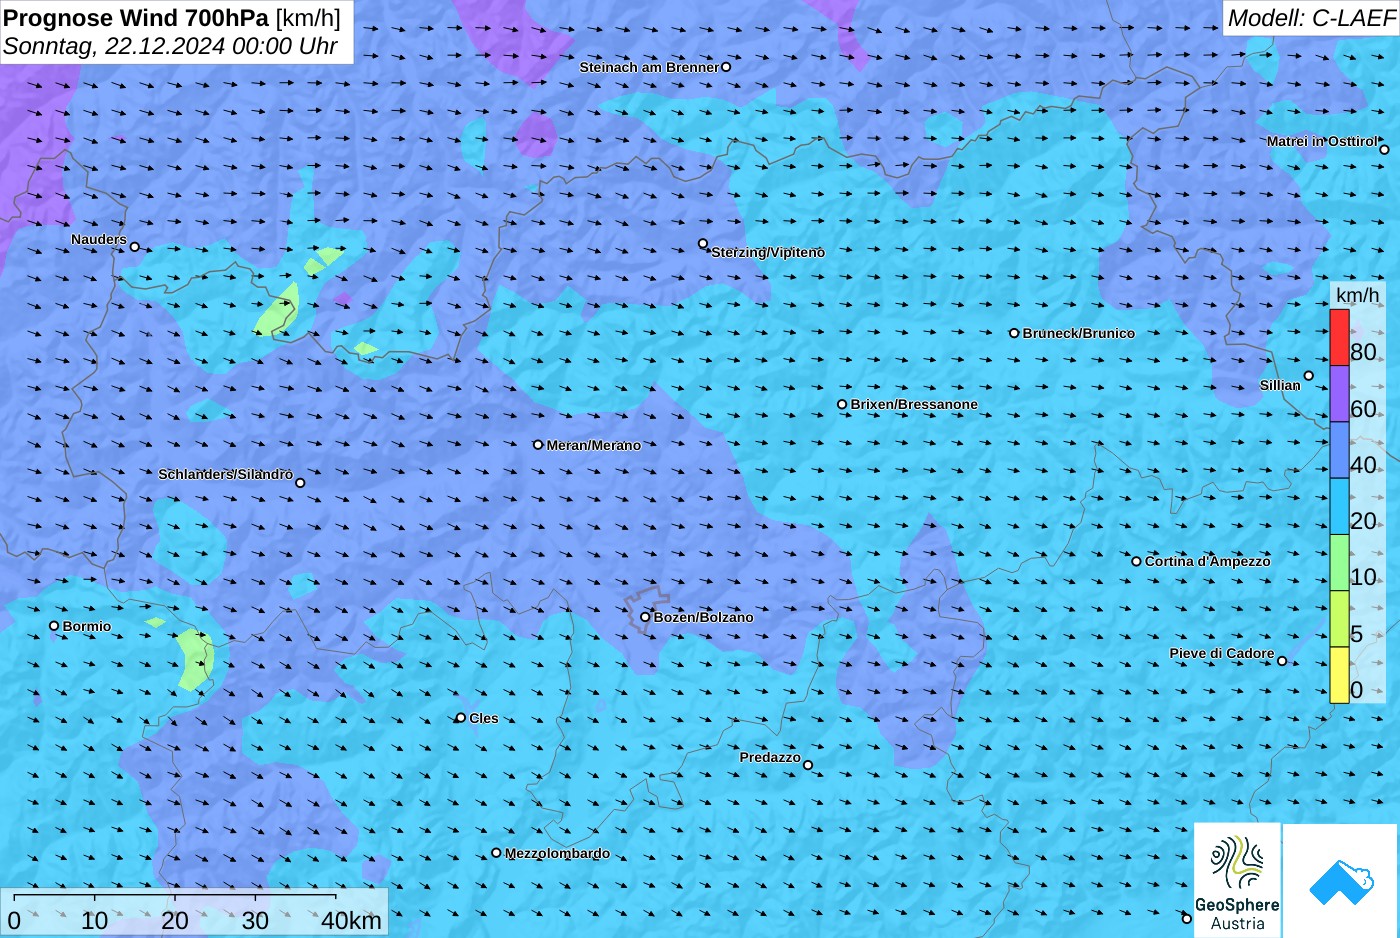Viewport: 1400px width, 938px height.
Task: Click the "Modell: C-LAEF" label
Action: pos(1311,18)
